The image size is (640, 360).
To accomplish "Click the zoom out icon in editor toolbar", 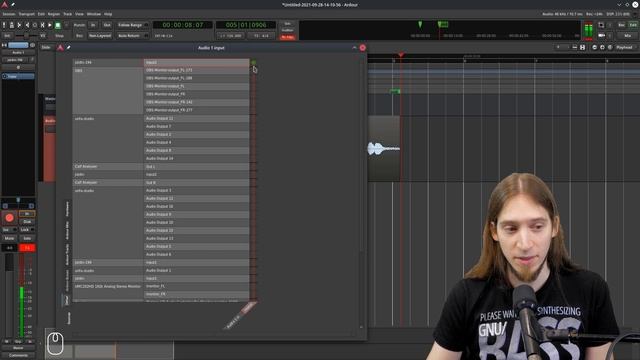I will pyautogui.click(x=594, y=47).
